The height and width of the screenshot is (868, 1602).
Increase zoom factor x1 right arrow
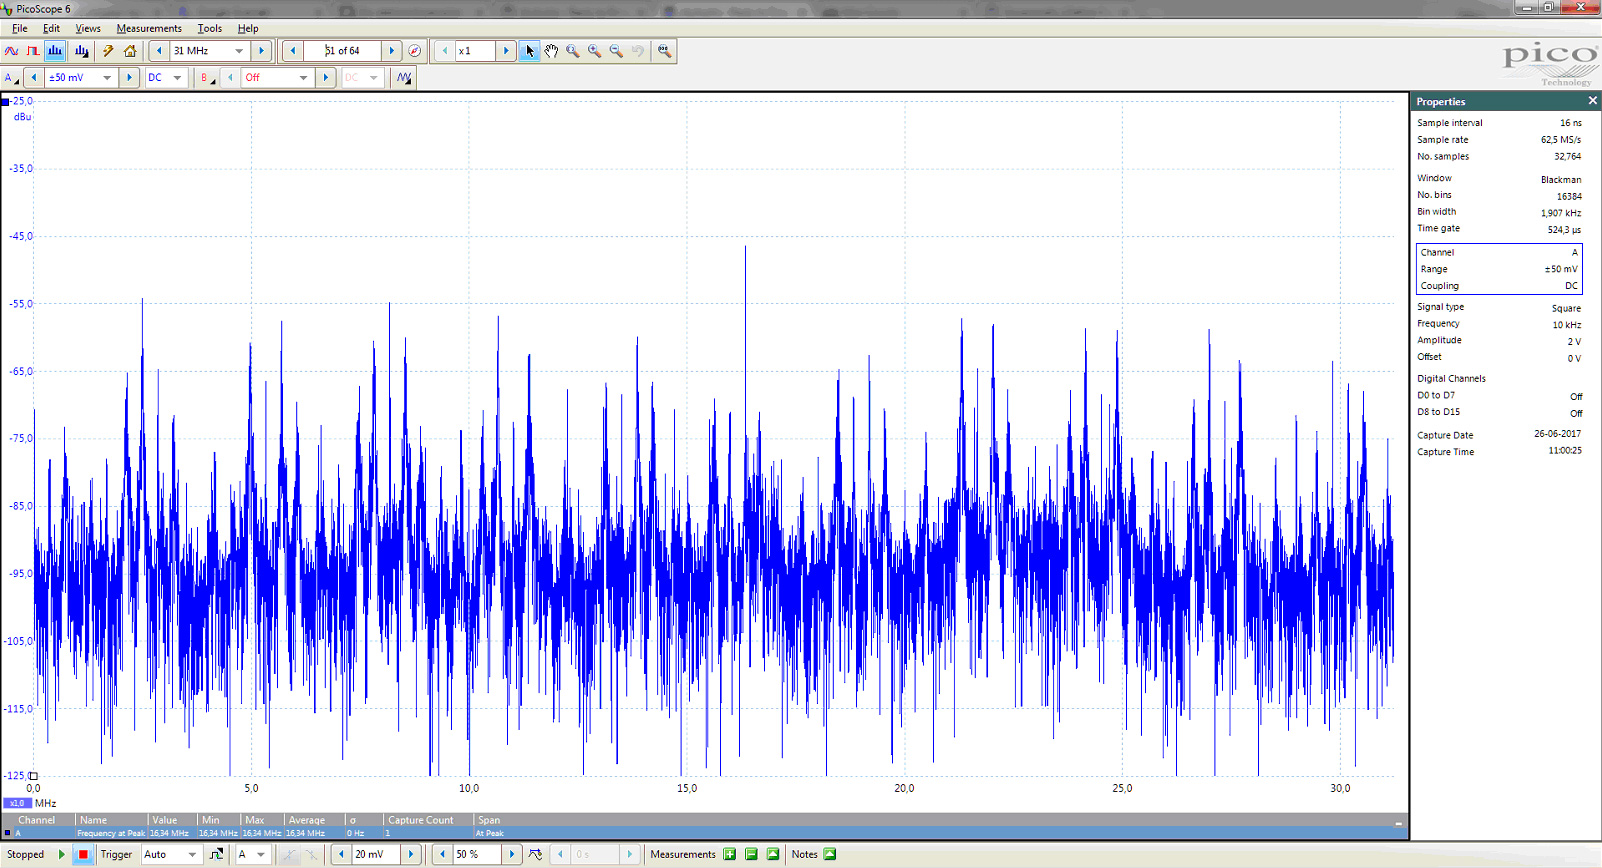[x=506, y=51]
